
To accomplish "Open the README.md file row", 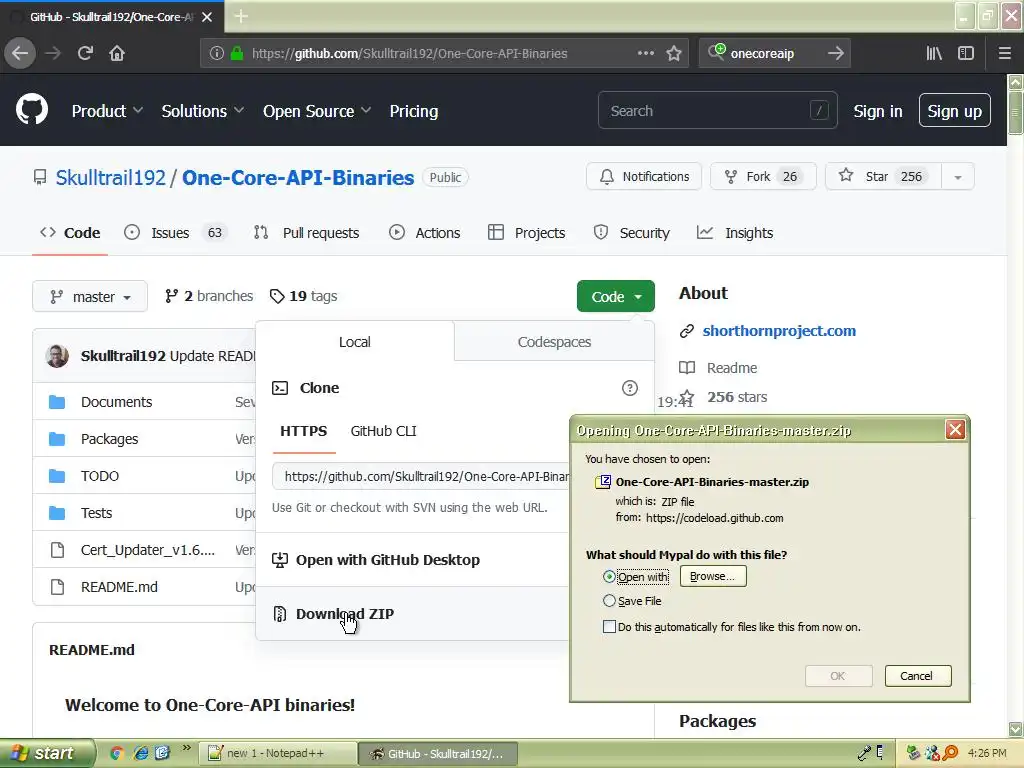I will click(x=119, y=587).
